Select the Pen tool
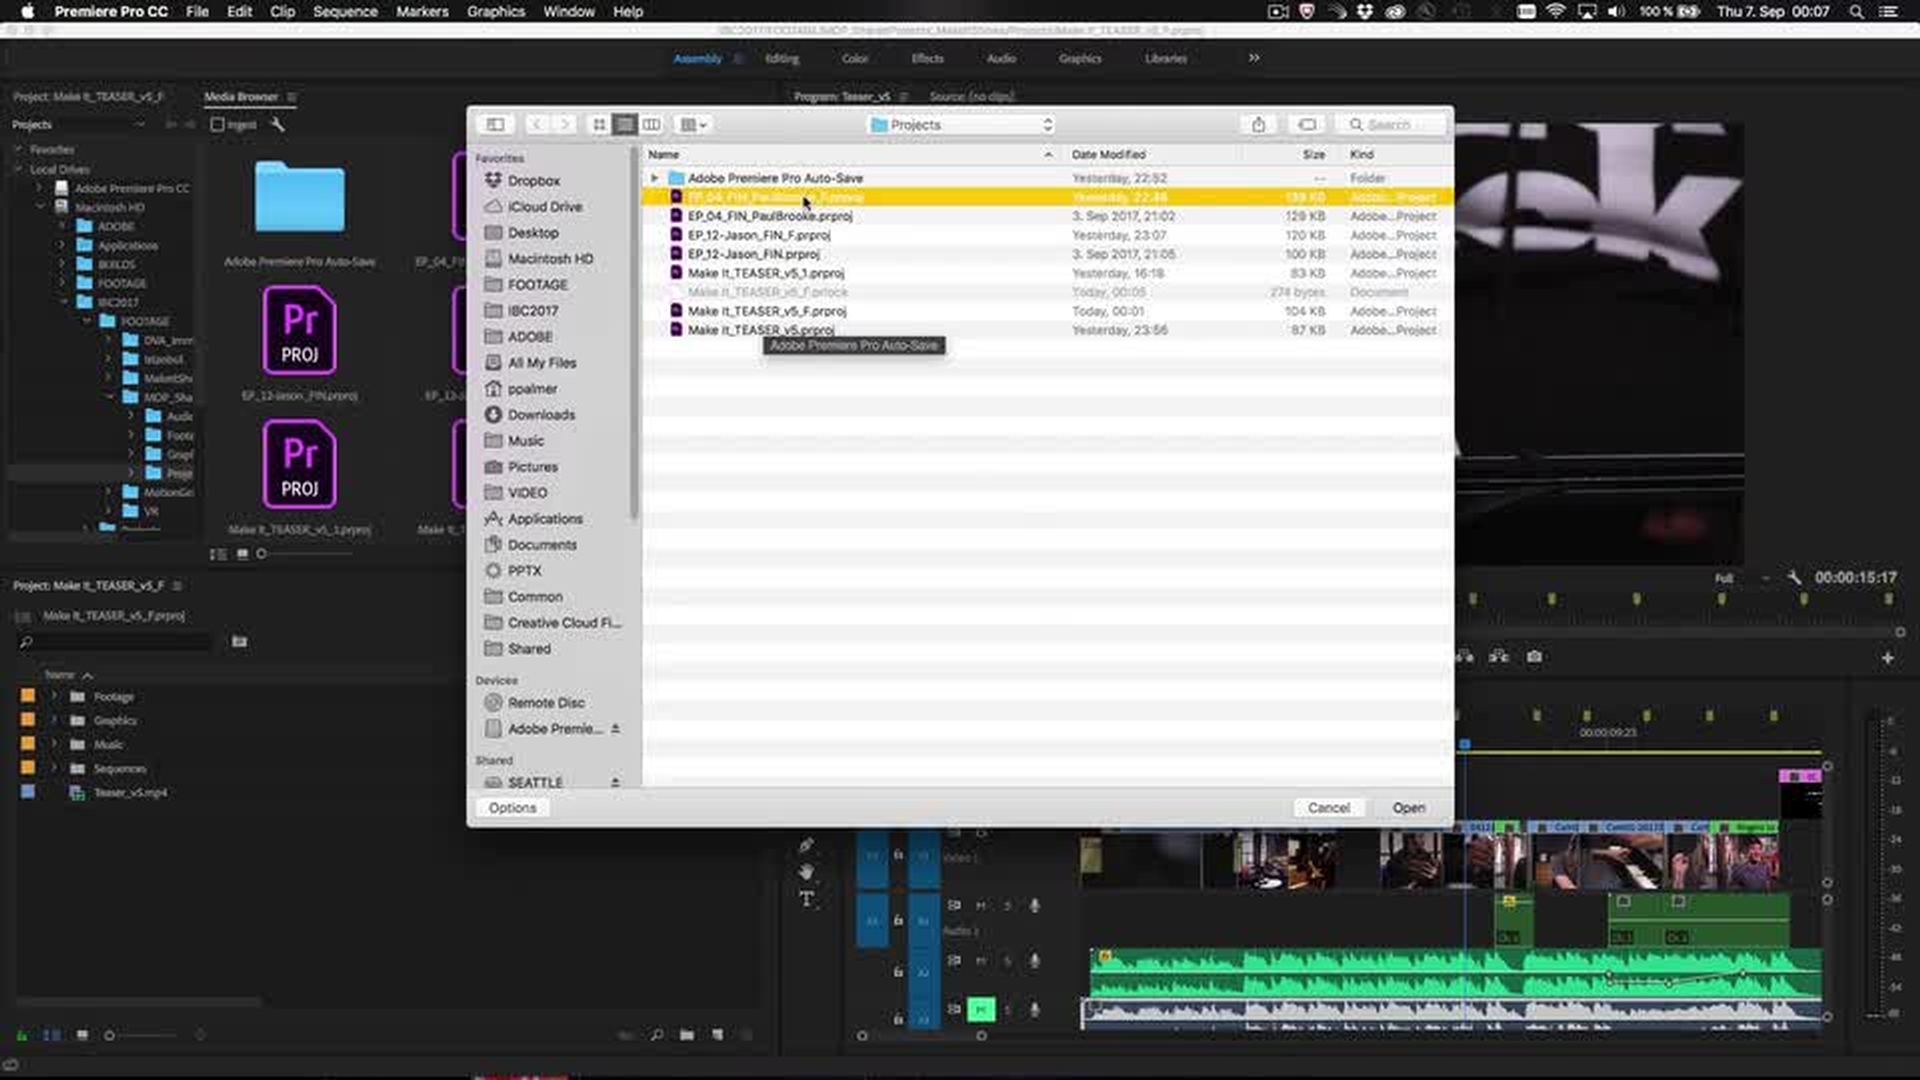 coord(806,845)
